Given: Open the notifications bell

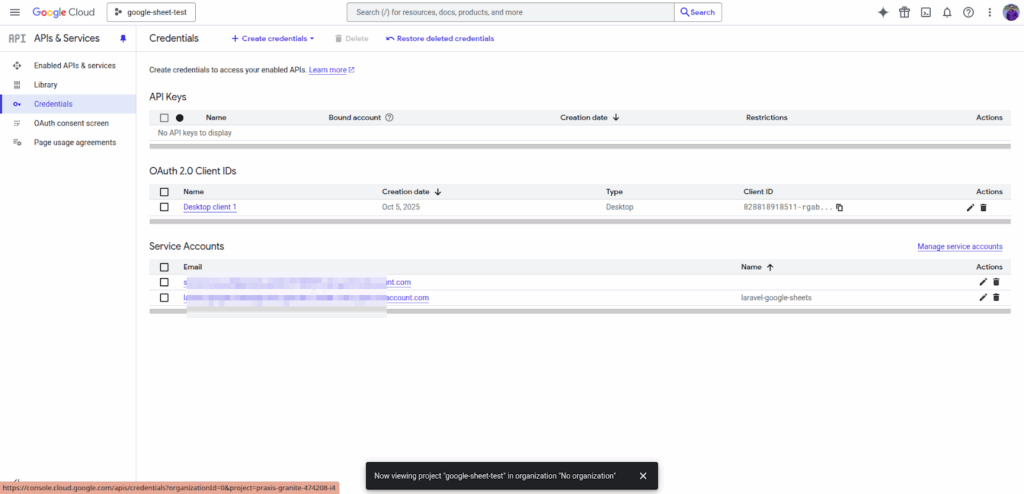Looking at the screenshot, I should [946, 12].
